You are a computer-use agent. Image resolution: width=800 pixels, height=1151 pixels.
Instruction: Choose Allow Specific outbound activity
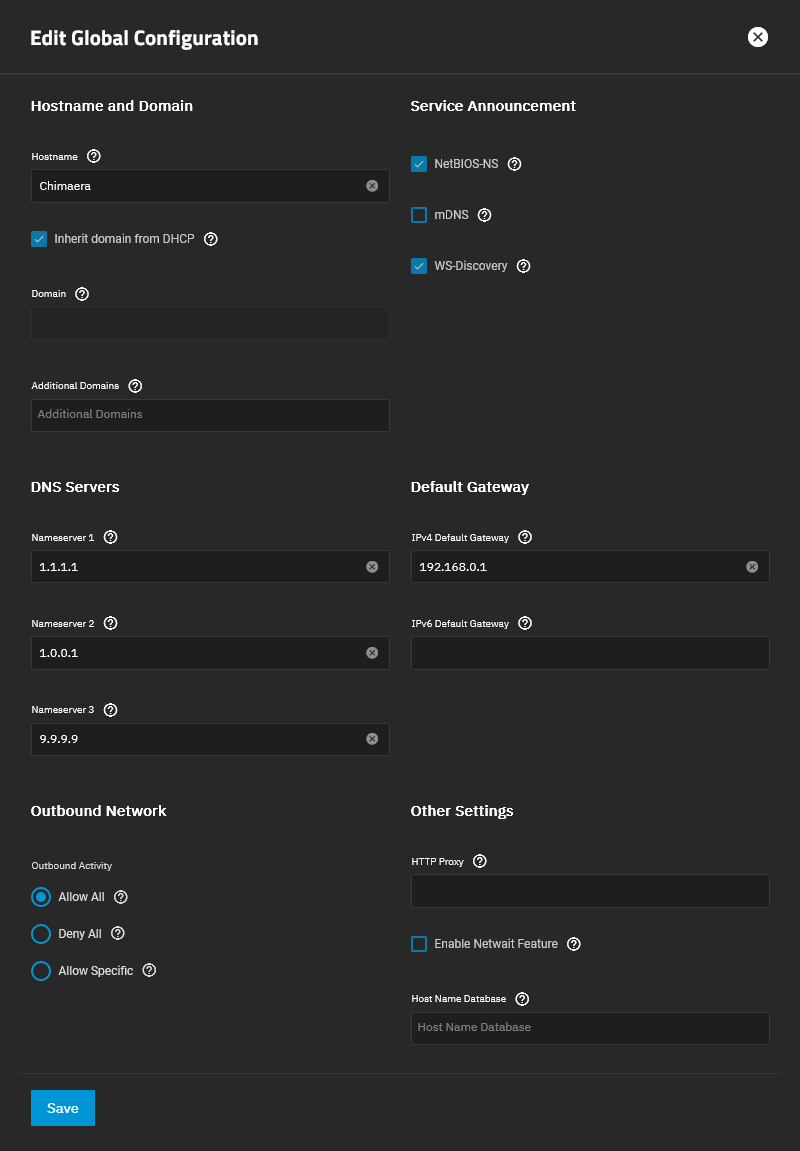click(x=41, y=970)
